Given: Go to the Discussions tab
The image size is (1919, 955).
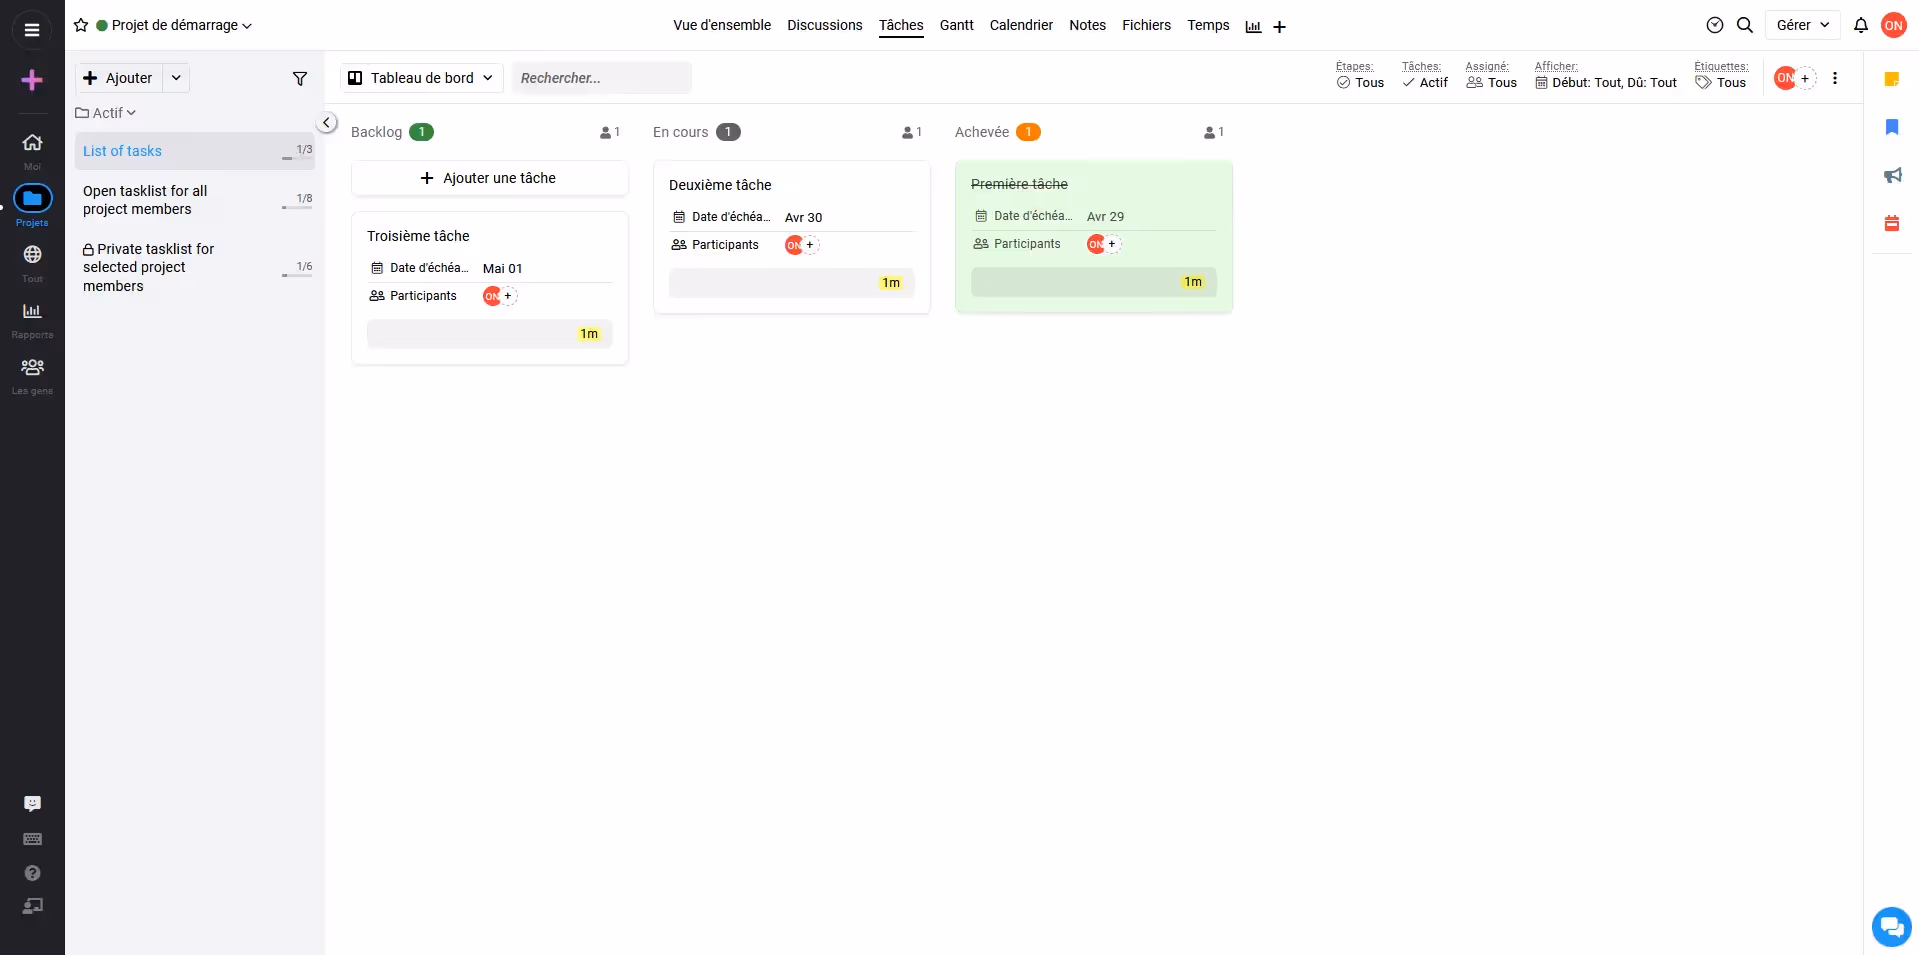Looking at the screenshot, I should coord(824,26).
